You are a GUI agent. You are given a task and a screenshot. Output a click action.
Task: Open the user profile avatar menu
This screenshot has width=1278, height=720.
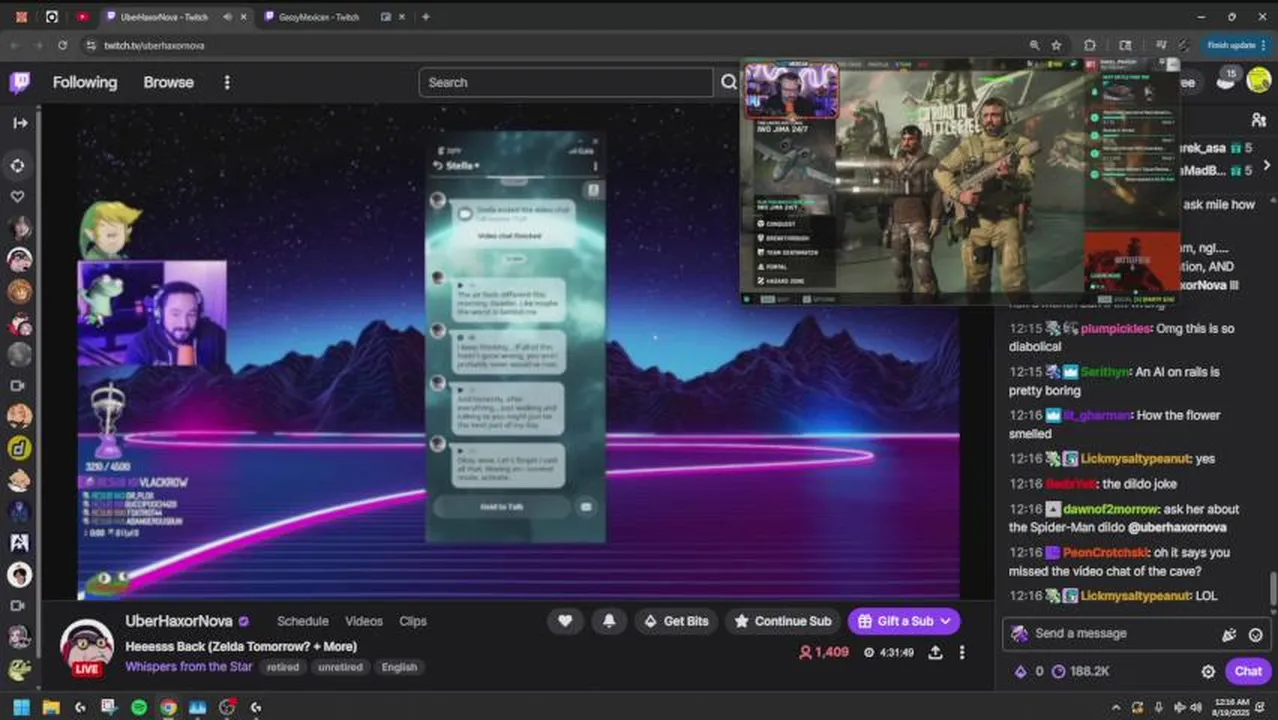point(1258,81)
